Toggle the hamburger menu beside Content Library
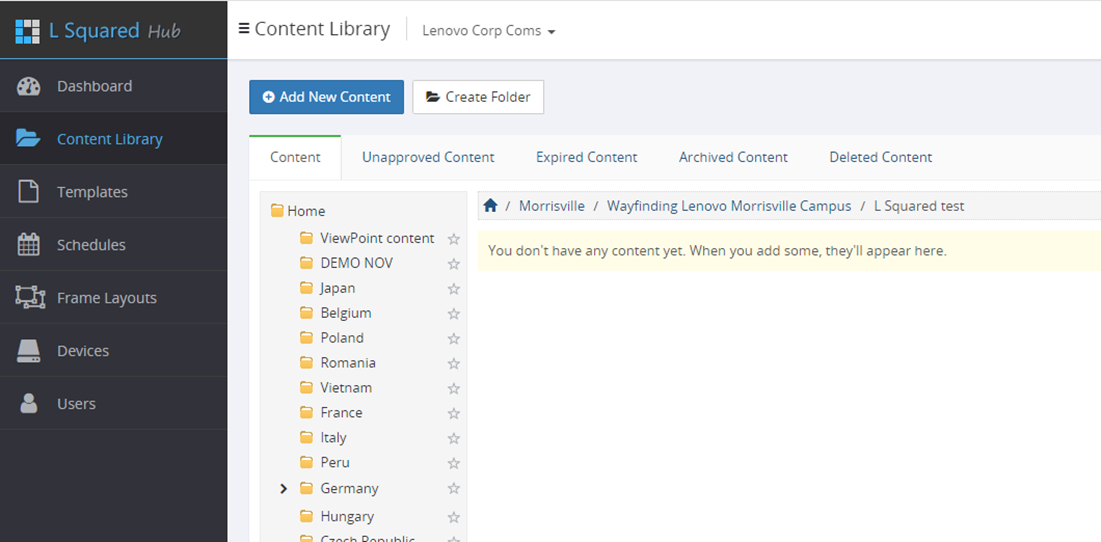This screenshot has width=1101, height=542. point(244,29)
